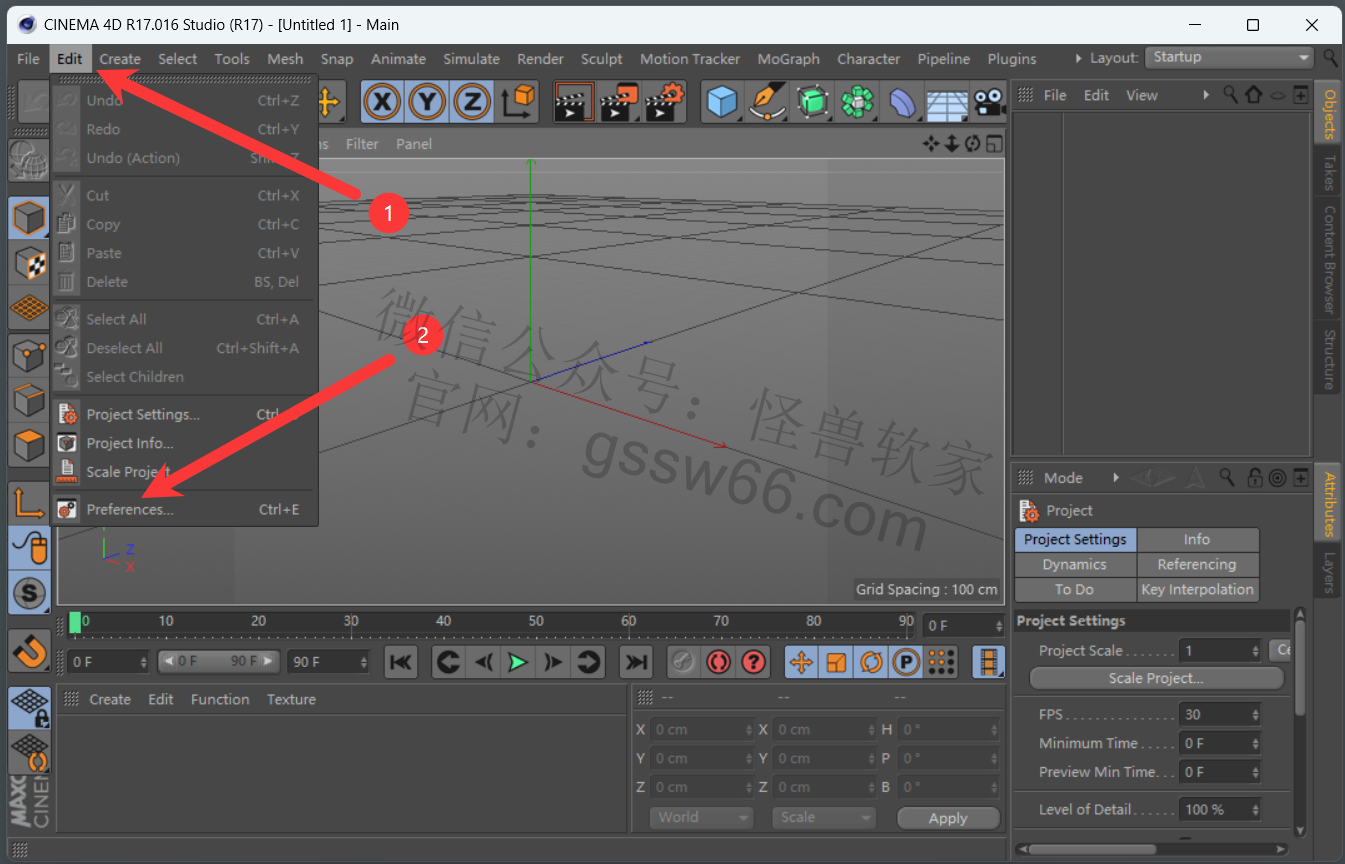Viewport: 1345px width, 864px height.
Task: Toggle the Z axis lock
Action: 471,102
